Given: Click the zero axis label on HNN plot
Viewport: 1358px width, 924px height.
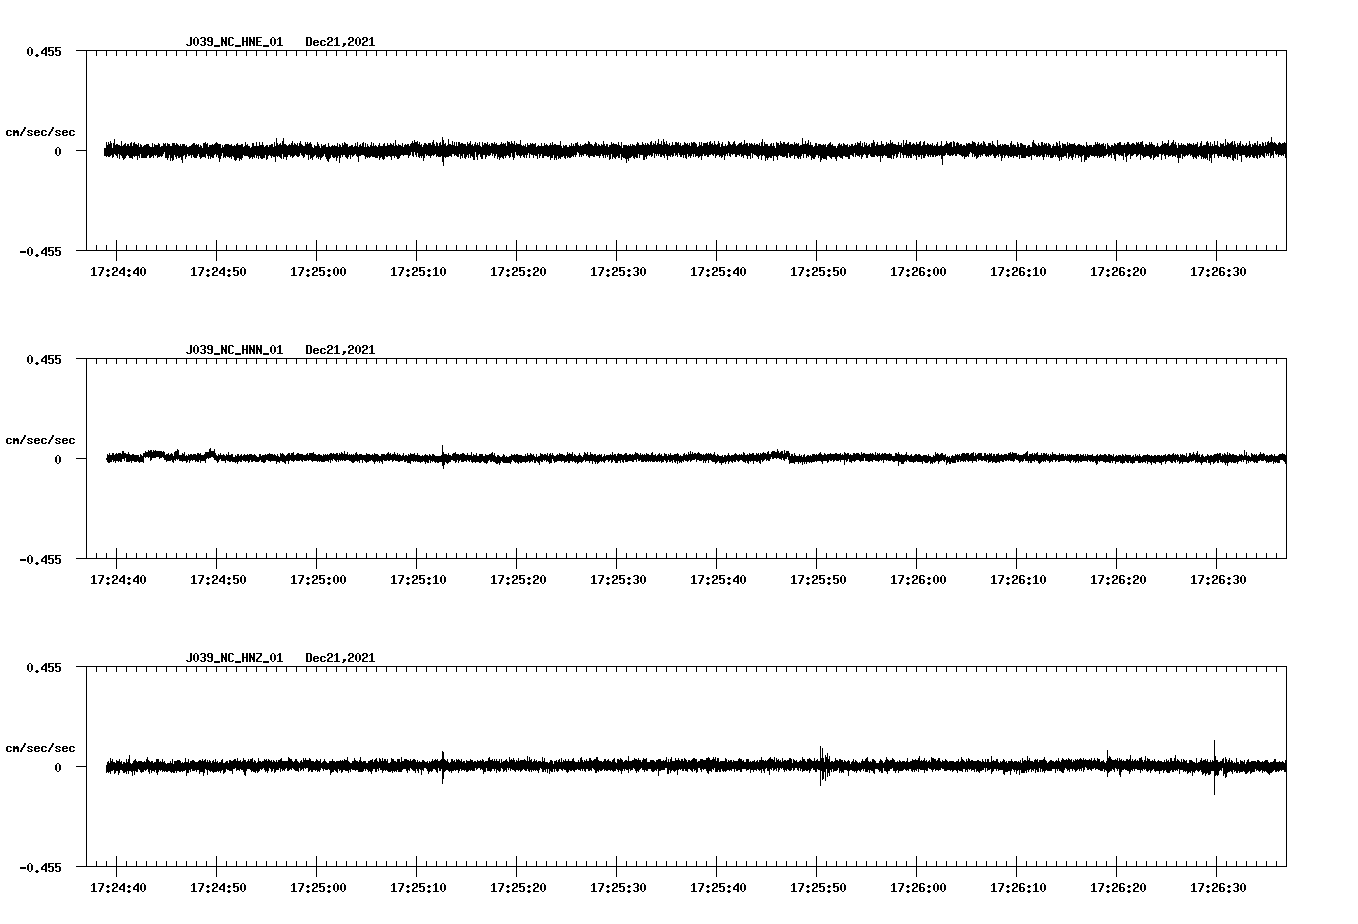Looking at the screenshot, I should 58,459.
